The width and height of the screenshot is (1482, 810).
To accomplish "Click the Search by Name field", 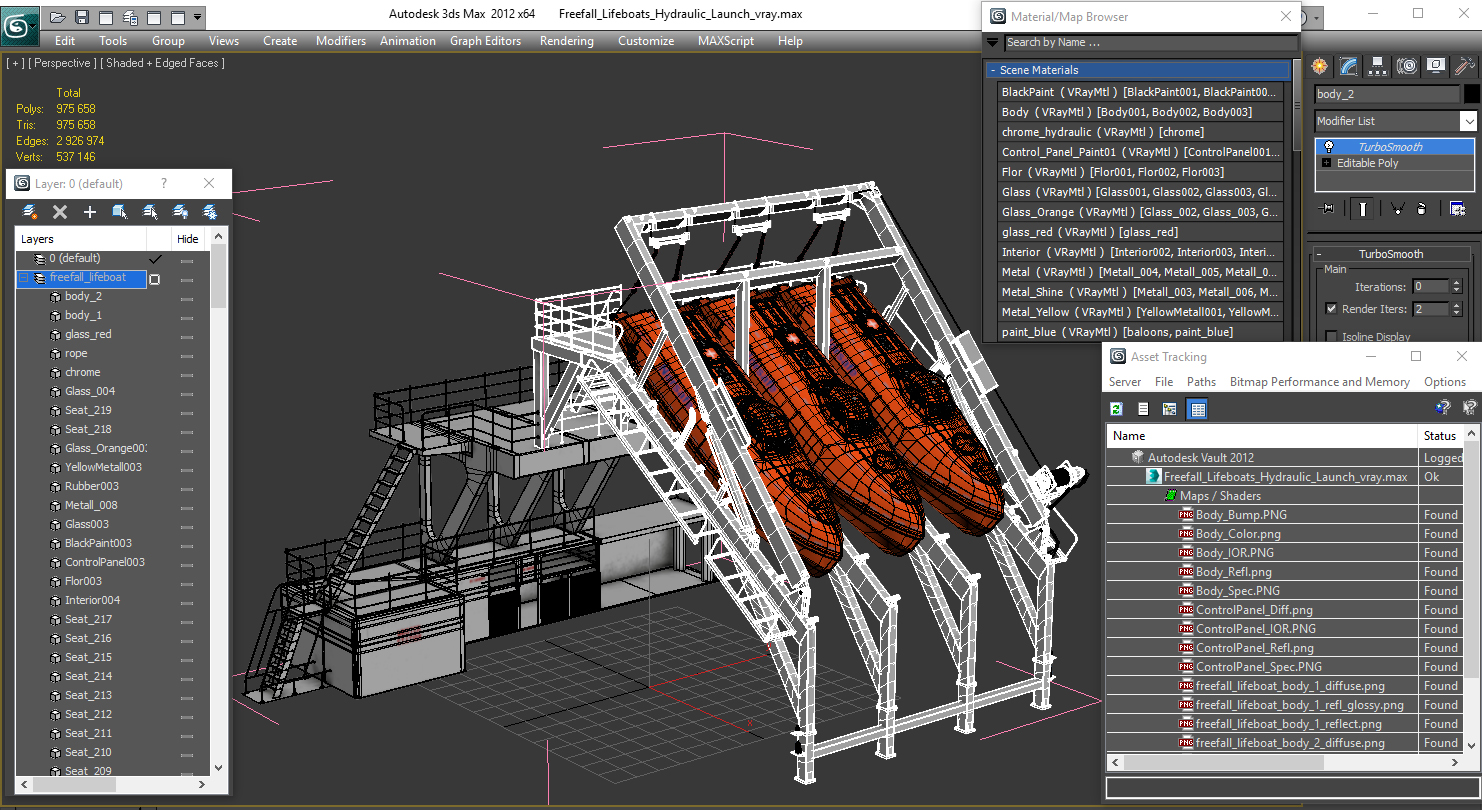I will coord(1150,42).
